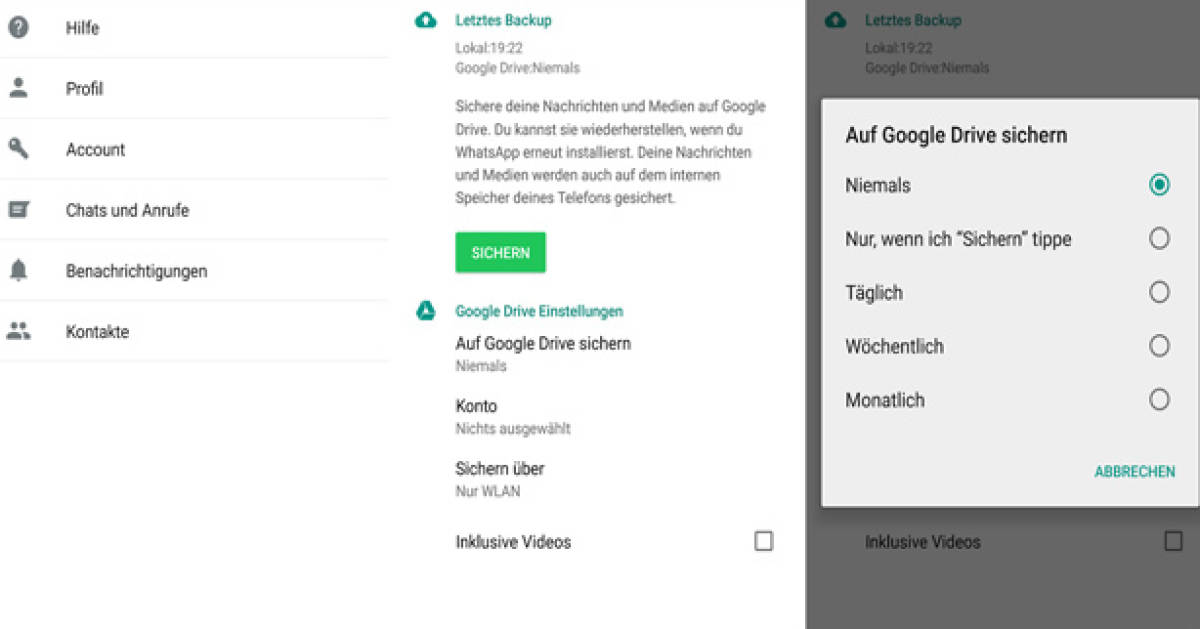Tap the cloud upload icon beside Letztes Backup in middle panel
Viewport: 1200px width, 629px height.
click(x=426, y=20)
